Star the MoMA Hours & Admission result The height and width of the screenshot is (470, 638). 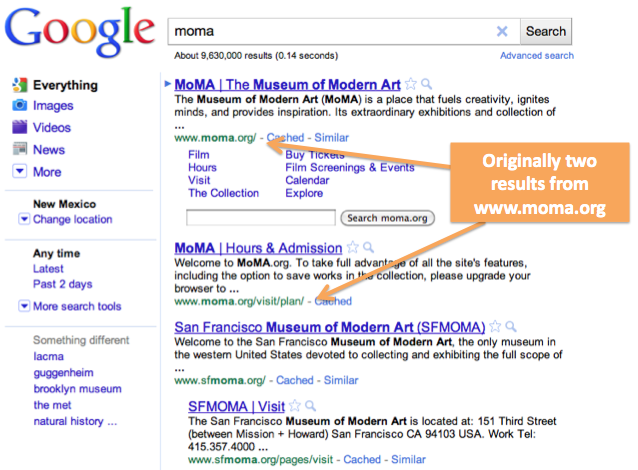click(353, 247)
